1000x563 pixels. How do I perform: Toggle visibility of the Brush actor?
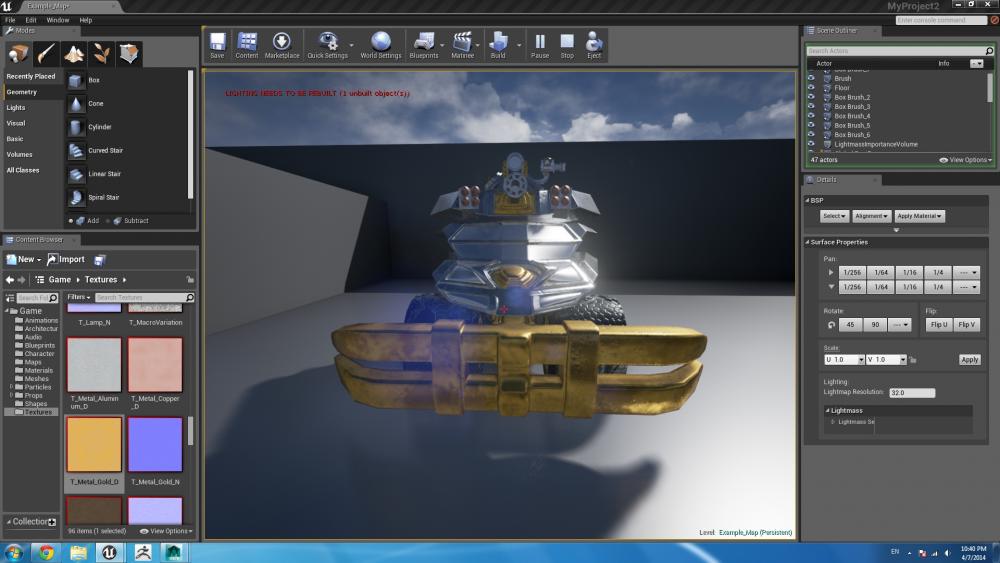click(x=811, y=78)
